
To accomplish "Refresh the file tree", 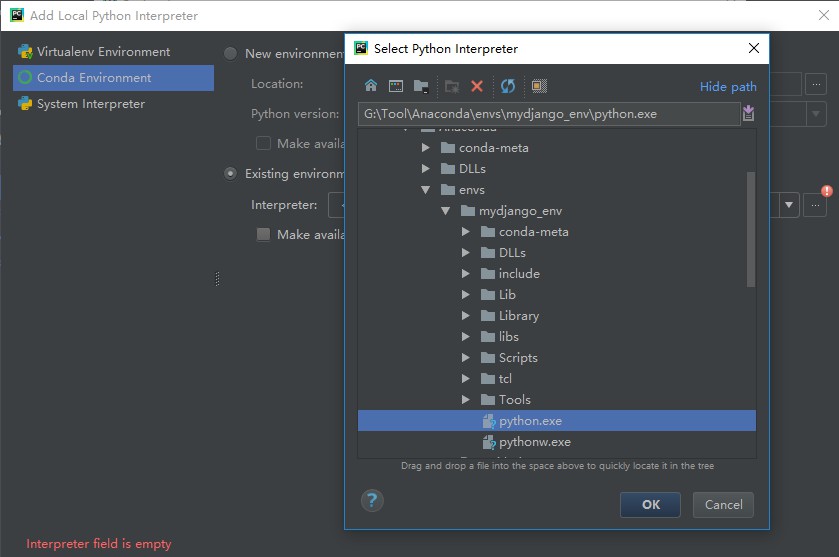I will coord(508,87).
